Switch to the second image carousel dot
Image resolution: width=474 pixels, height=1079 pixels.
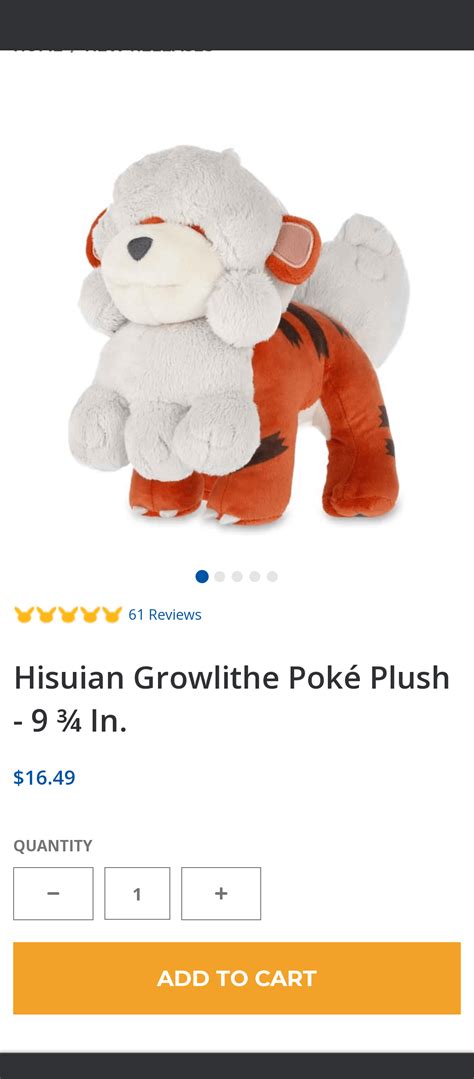click(219, 577)
